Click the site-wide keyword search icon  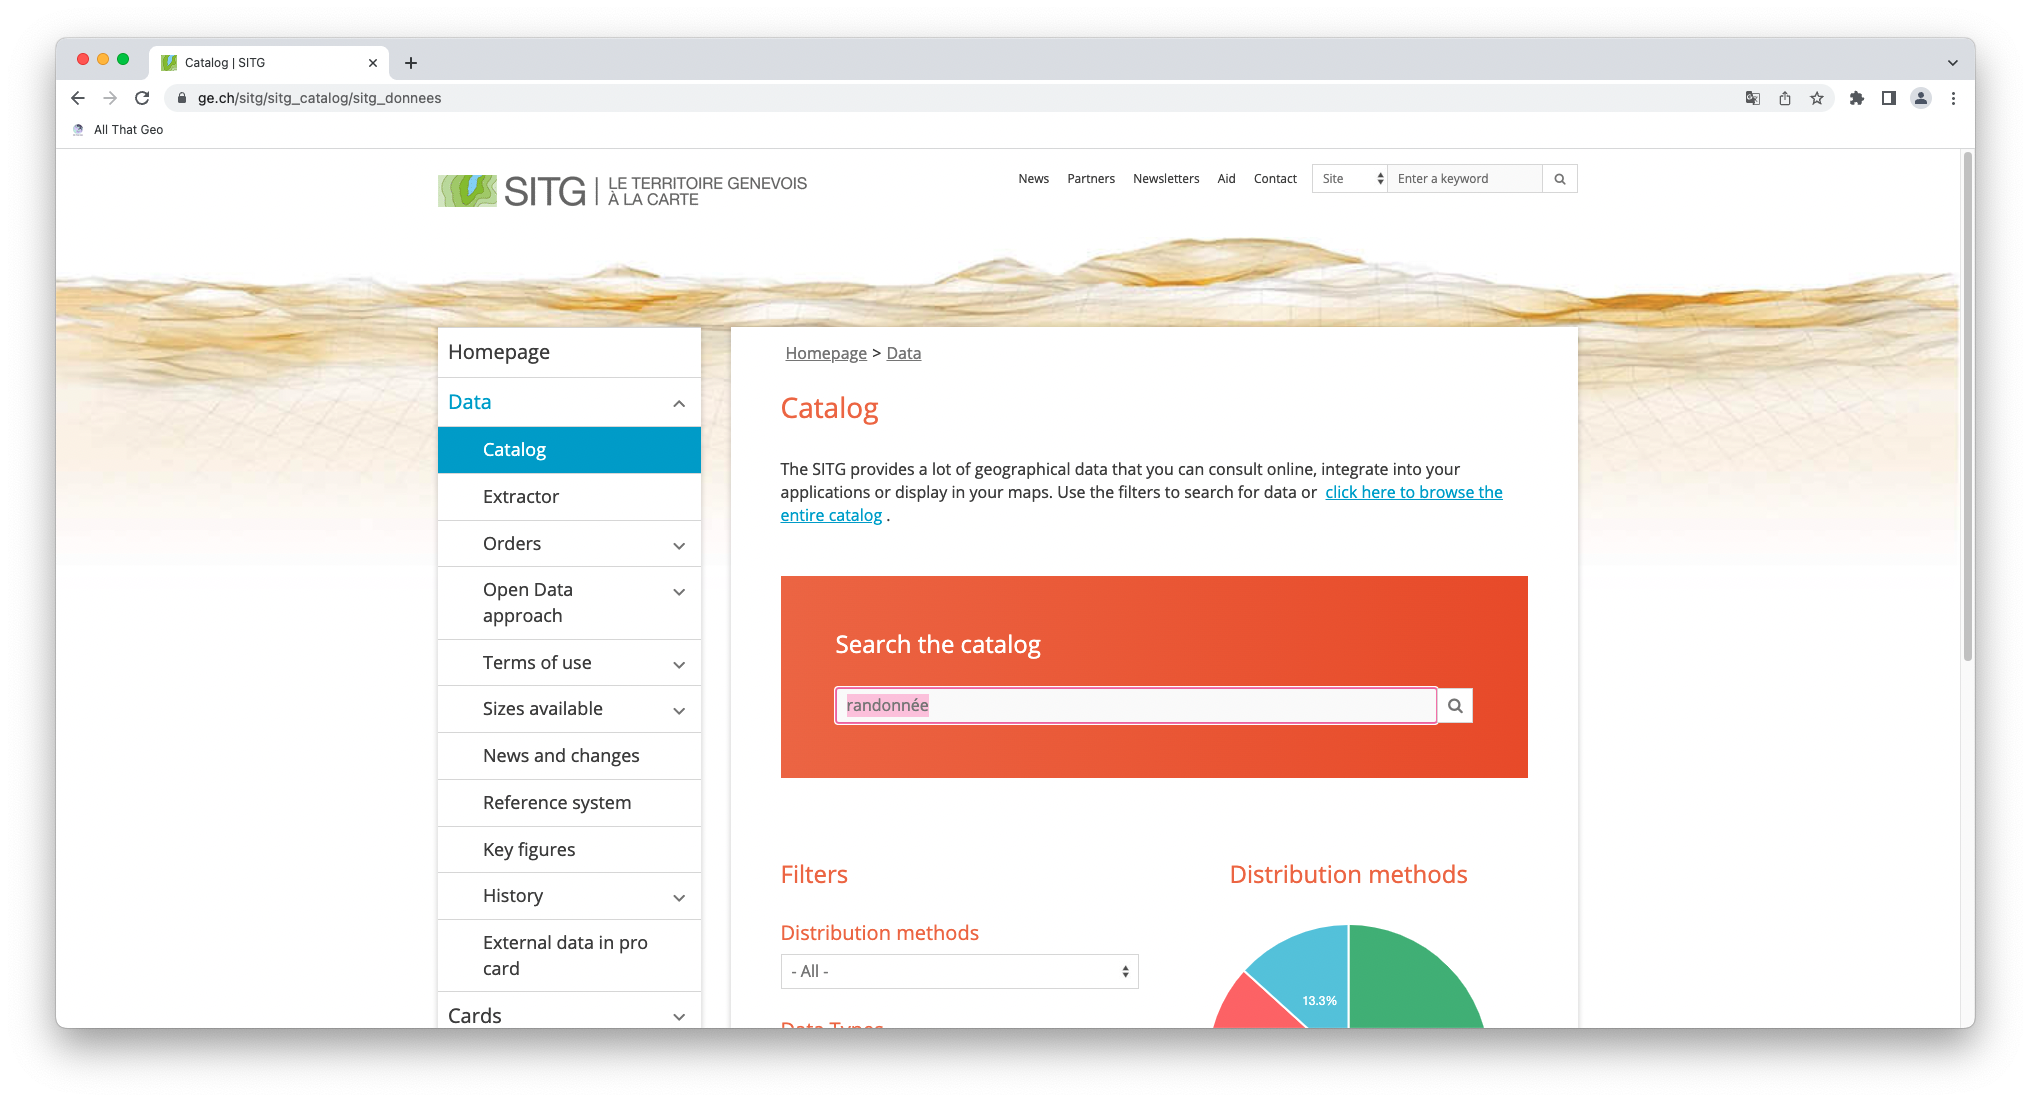1560,178
